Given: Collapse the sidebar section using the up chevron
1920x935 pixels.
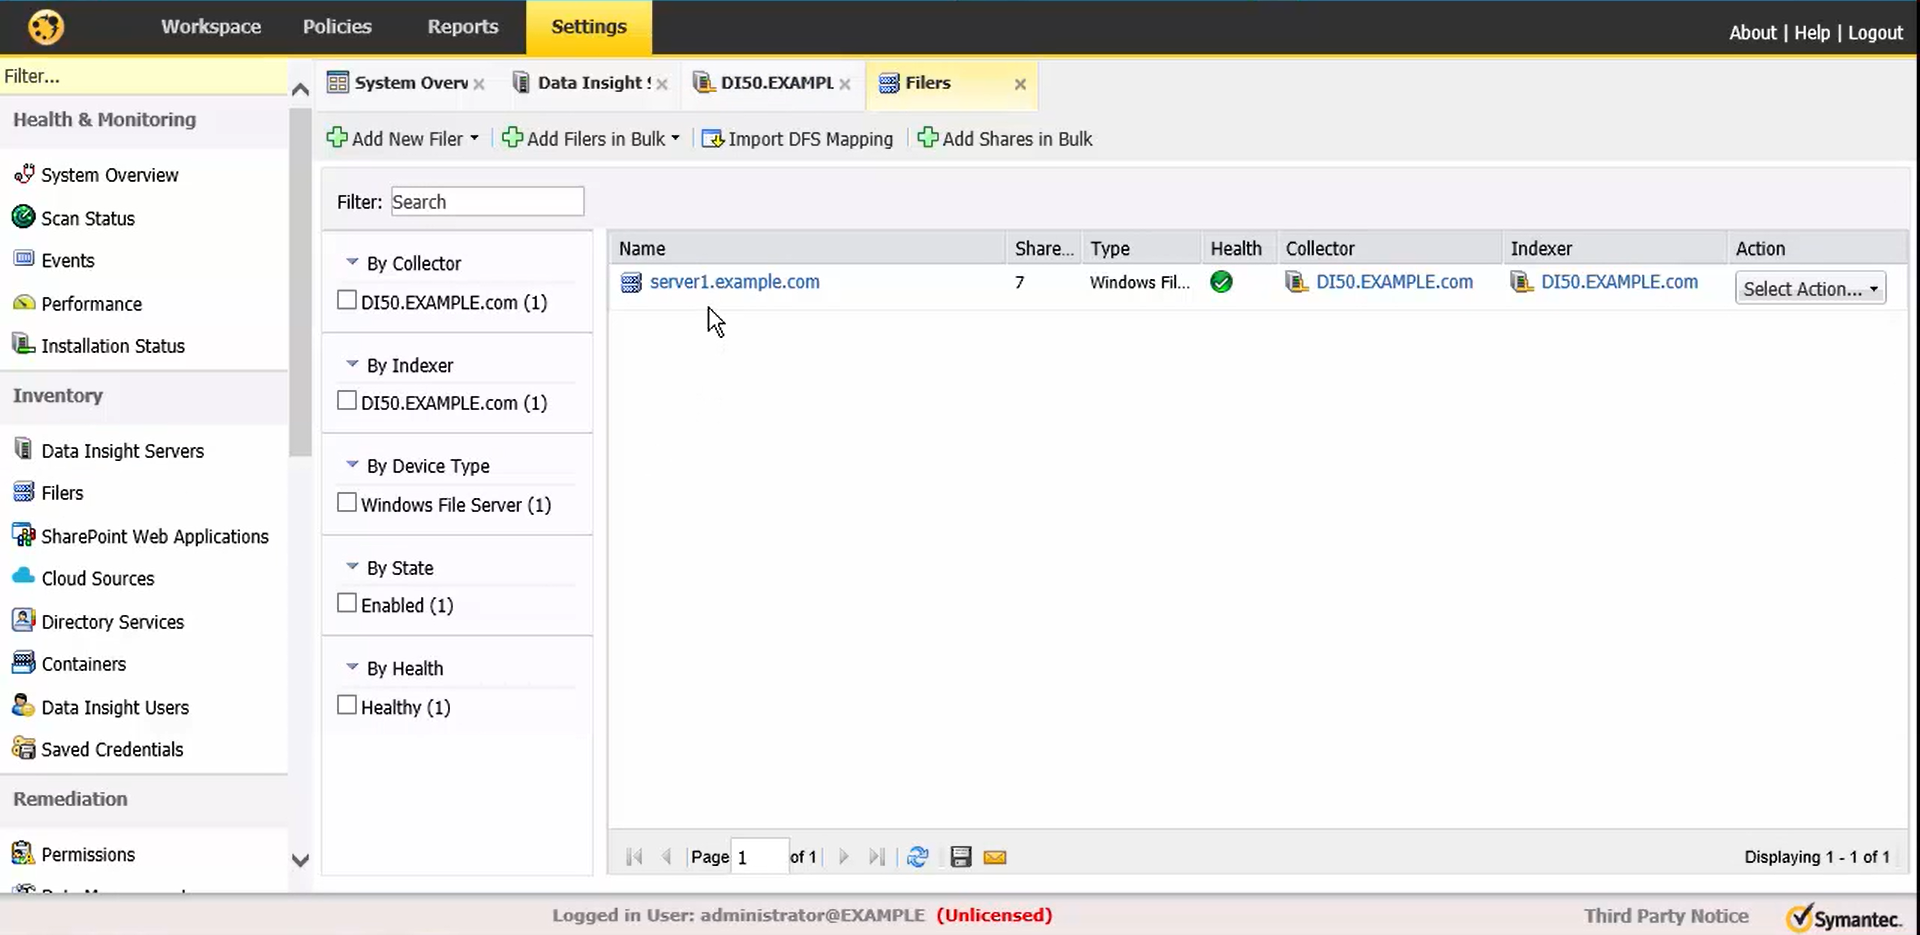Looking at the screenshot, I should tap(300, 89).
